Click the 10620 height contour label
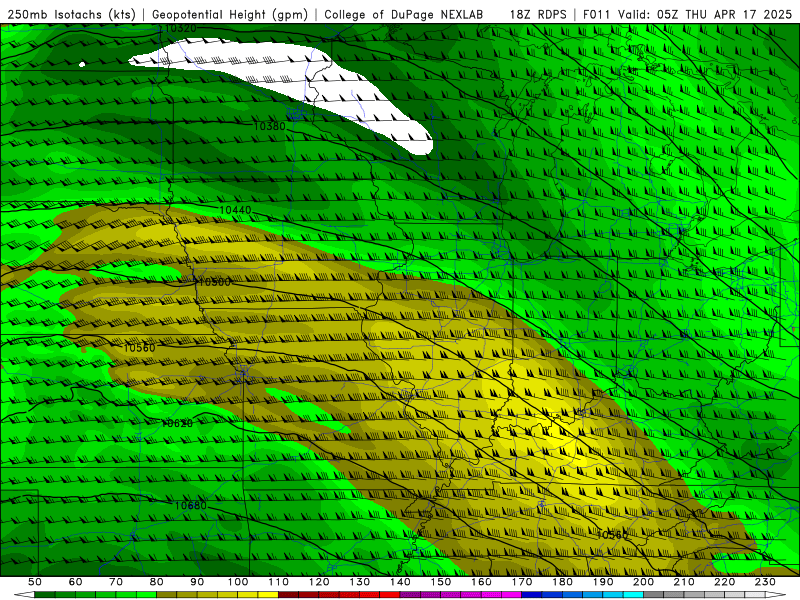The width and height of the screenshot is (800, 600). (177, 423)
